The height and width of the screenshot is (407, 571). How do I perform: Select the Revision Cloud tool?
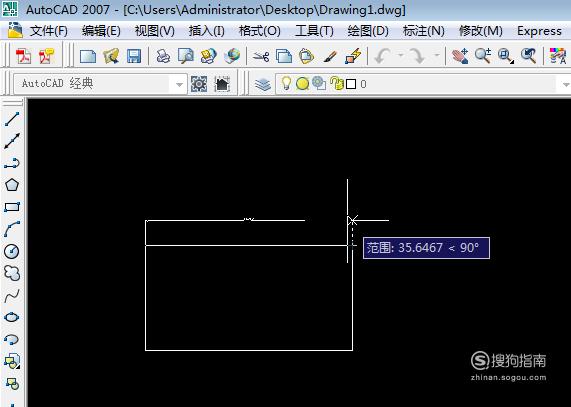(12, 273)
